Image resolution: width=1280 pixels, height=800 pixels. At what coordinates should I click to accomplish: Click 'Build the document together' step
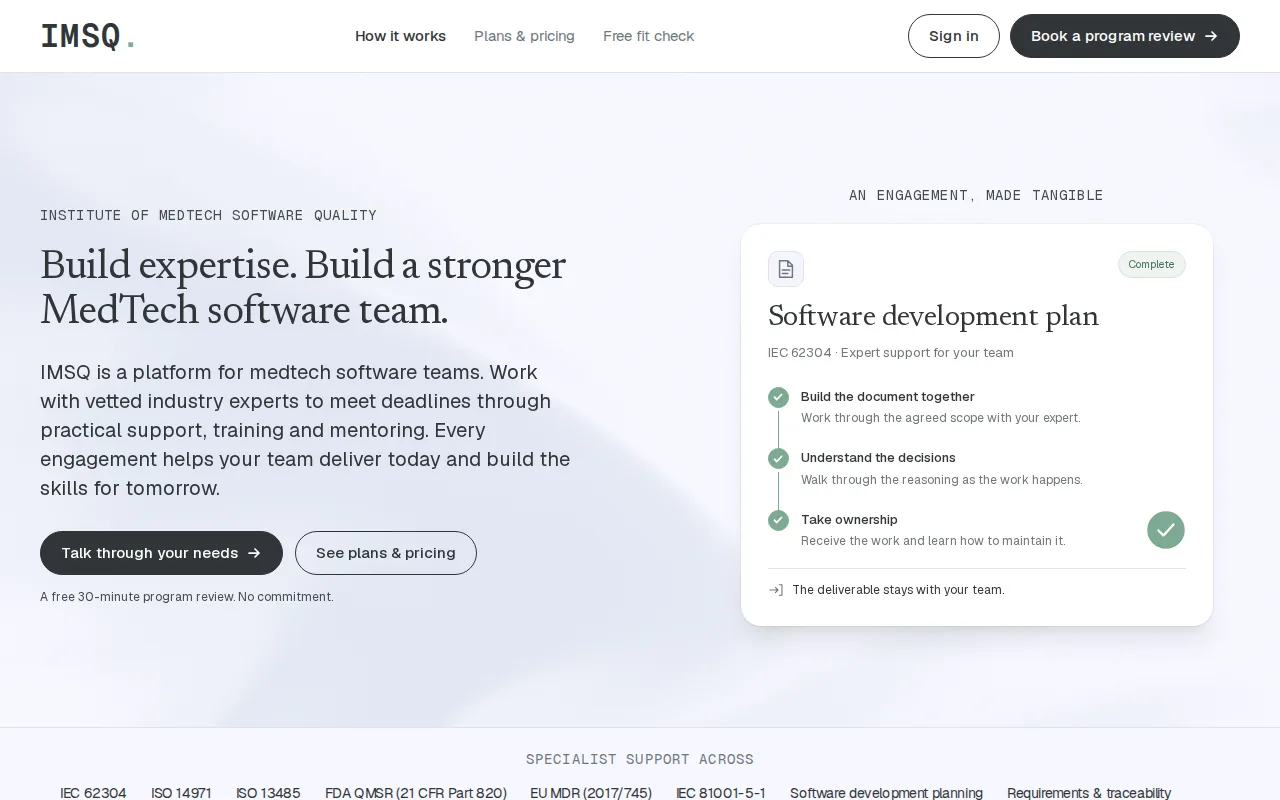click(887, 397)
